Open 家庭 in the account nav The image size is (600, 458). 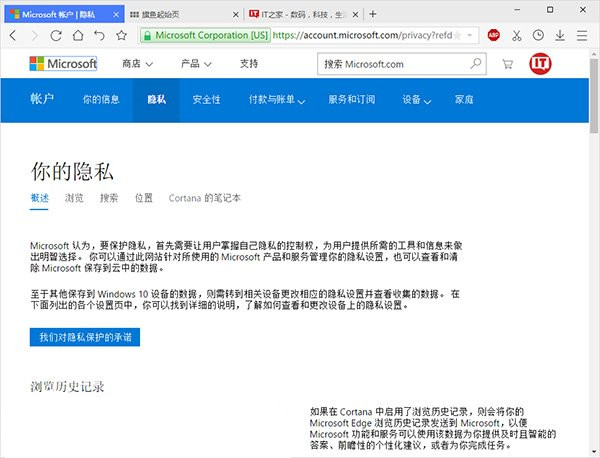pyautogui.click(x=464, y=99)
